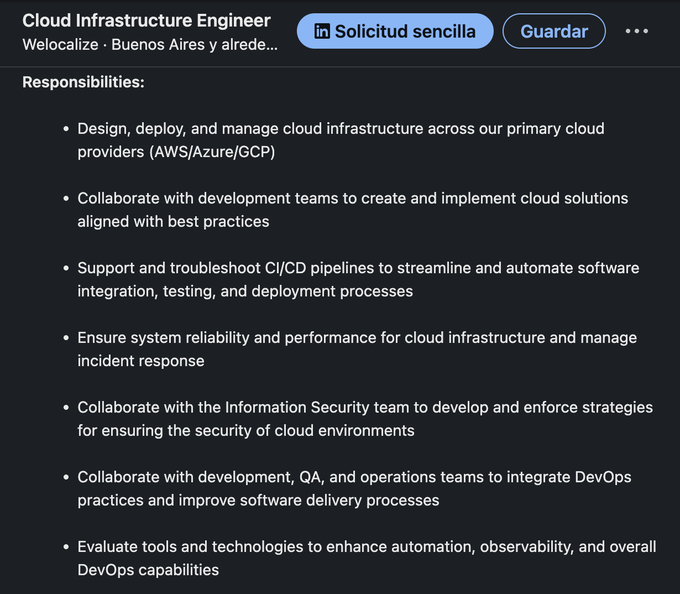Click the Responsibilities heading
Viewport: 680px width, 594px height.
pos(83,82)
